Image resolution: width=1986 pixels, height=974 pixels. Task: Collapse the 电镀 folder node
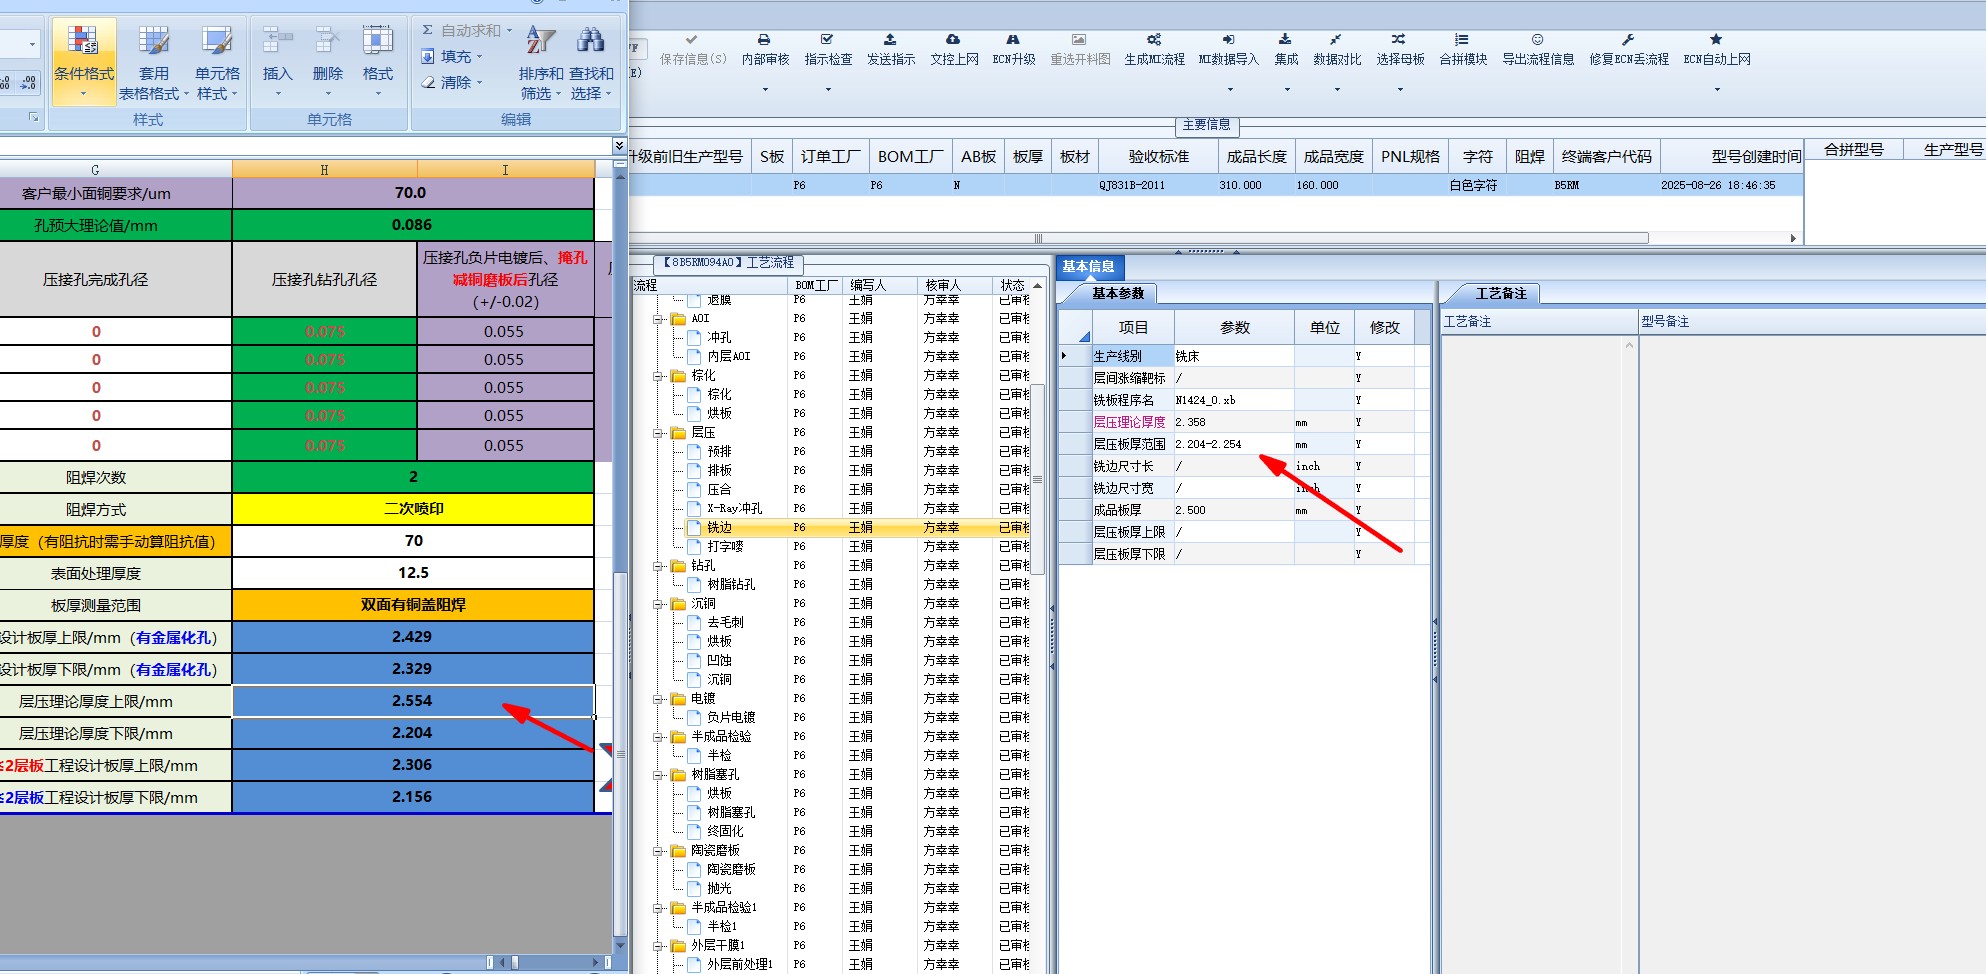(x=659, y=699)
